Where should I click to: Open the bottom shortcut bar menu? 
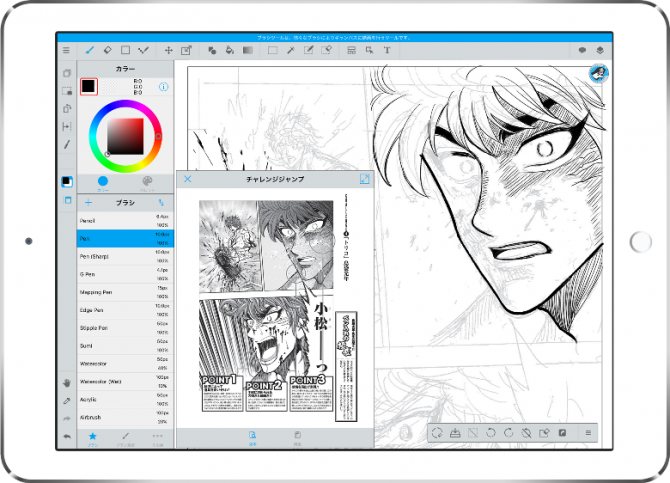(x=588, y=433)
